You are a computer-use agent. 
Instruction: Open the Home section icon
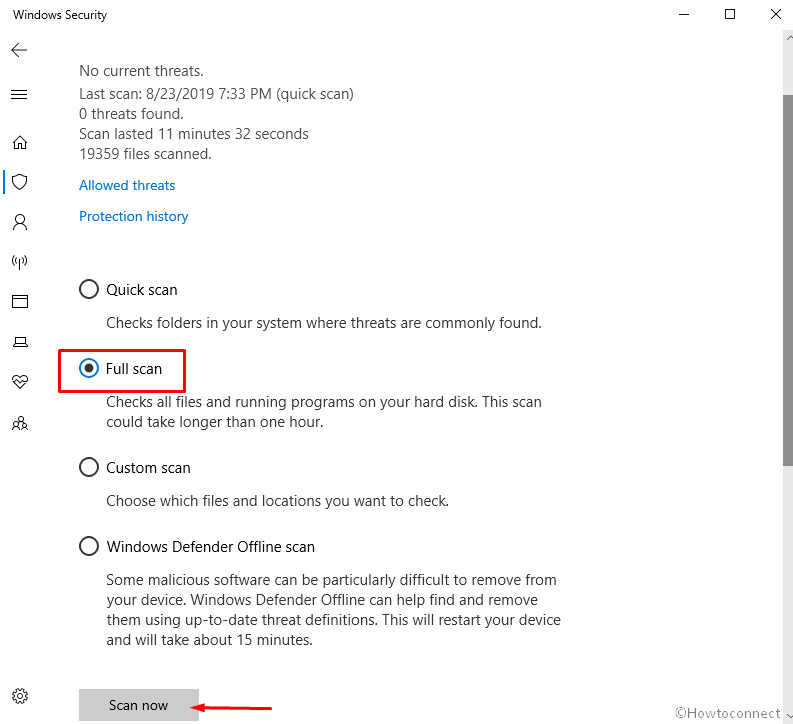(20, 143)
